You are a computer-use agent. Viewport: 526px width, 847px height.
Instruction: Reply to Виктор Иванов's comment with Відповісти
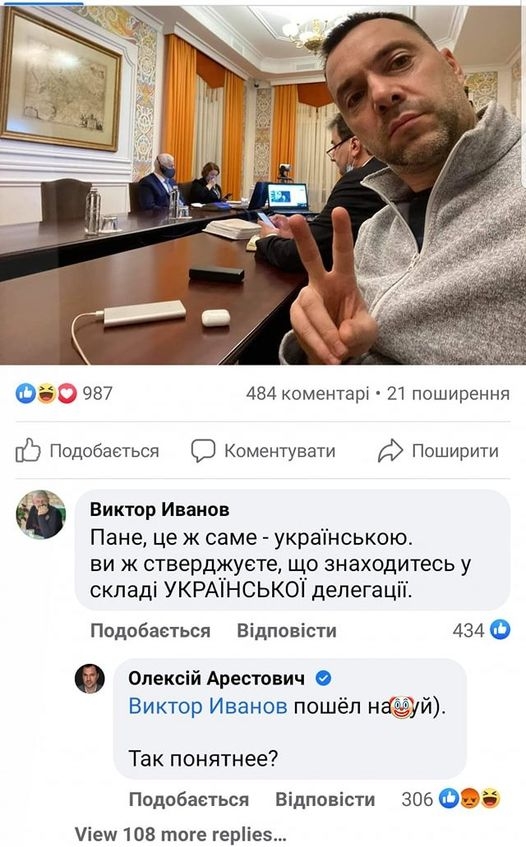click(x=287, y=630)
